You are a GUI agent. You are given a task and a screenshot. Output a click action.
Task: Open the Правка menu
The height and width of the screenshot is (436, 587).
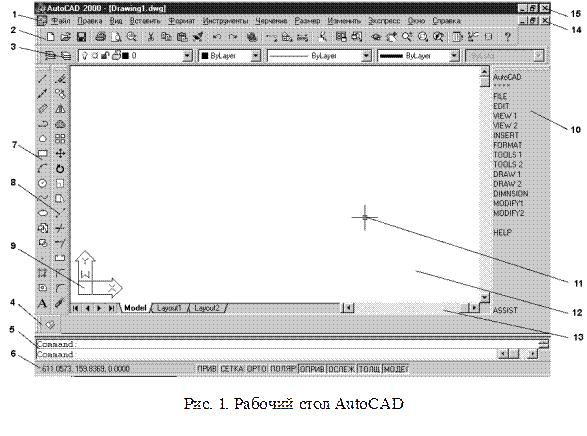[89, 21]
